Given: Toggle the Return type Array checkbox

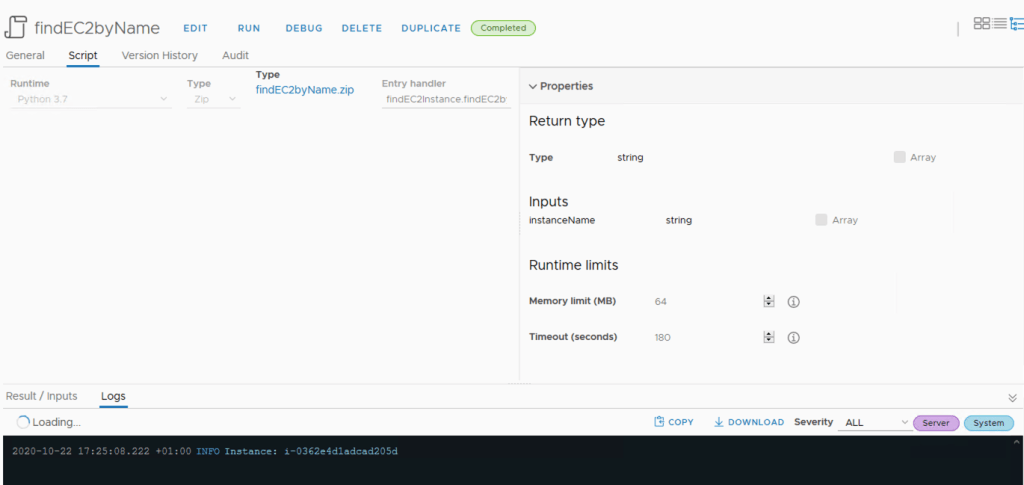Looking at the screenshot, I should click(x=900, y=157).
